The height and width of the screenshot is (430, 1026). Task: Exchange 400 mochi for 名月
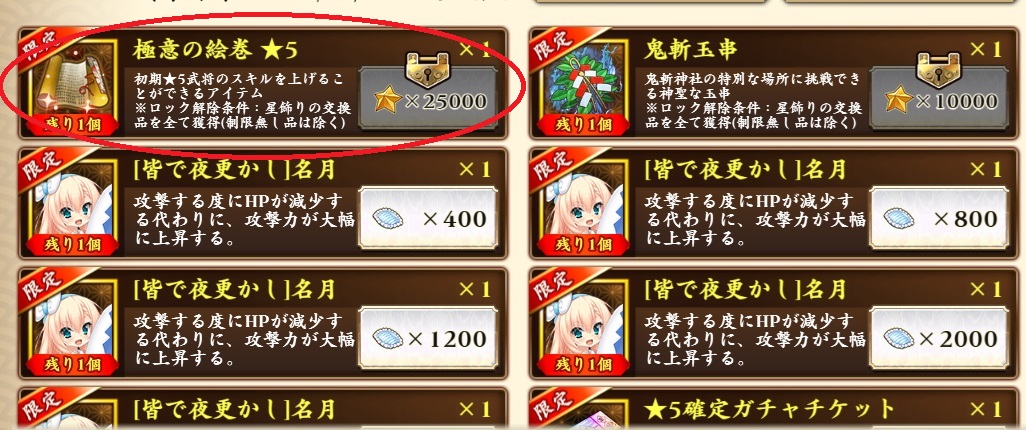pos(429,218)
